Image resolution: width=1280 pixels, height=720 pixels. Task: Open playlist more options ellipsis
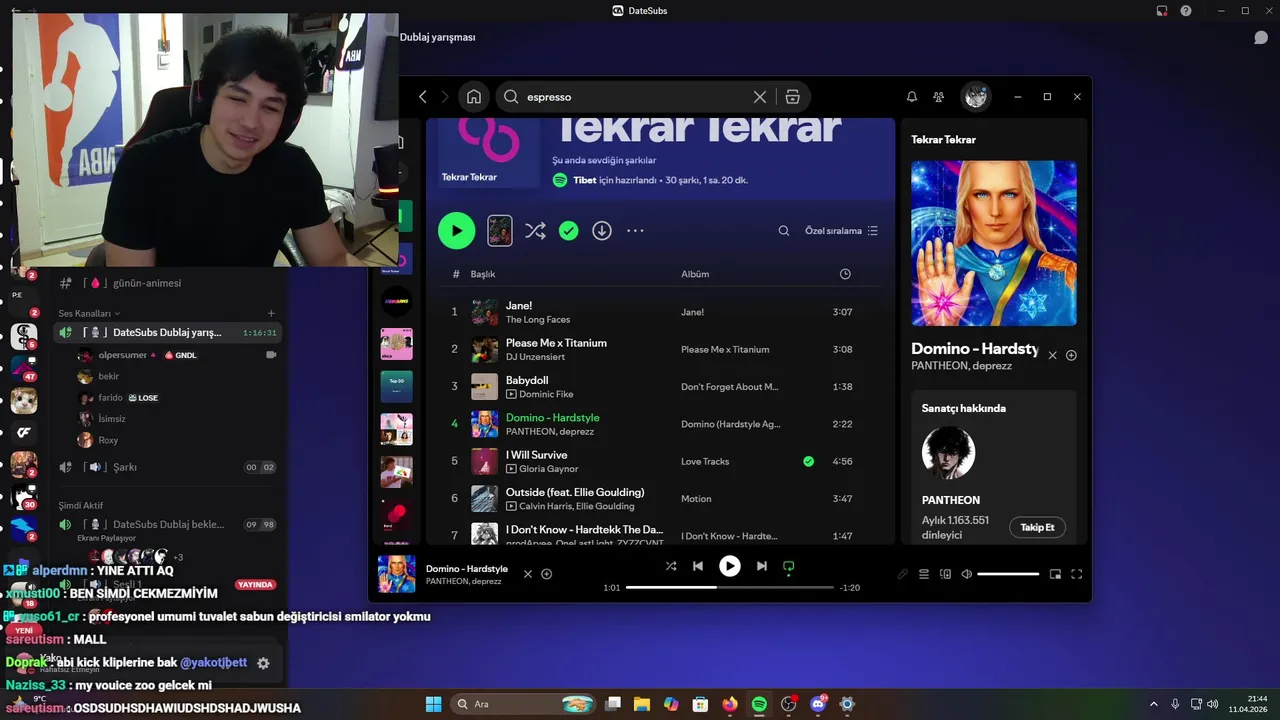pyautogui.click(x=635, y=231)
